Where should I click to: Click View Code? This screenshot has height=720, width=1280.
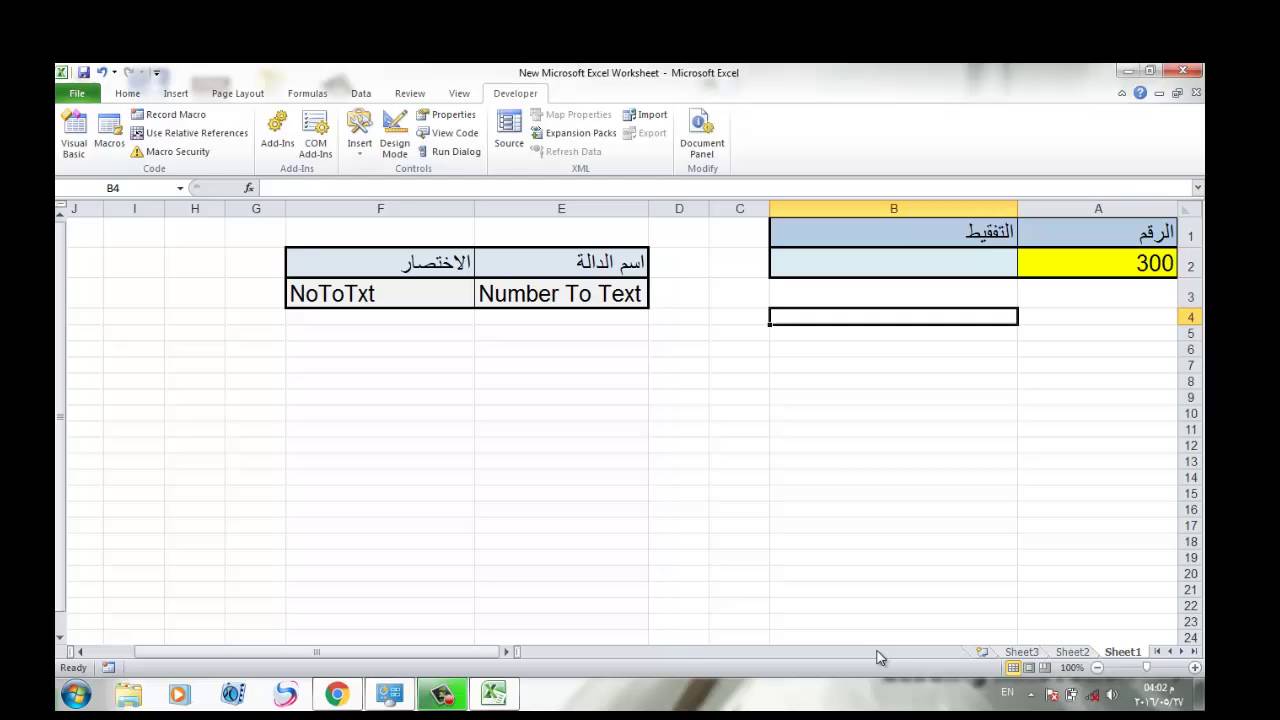click(447, 133)
